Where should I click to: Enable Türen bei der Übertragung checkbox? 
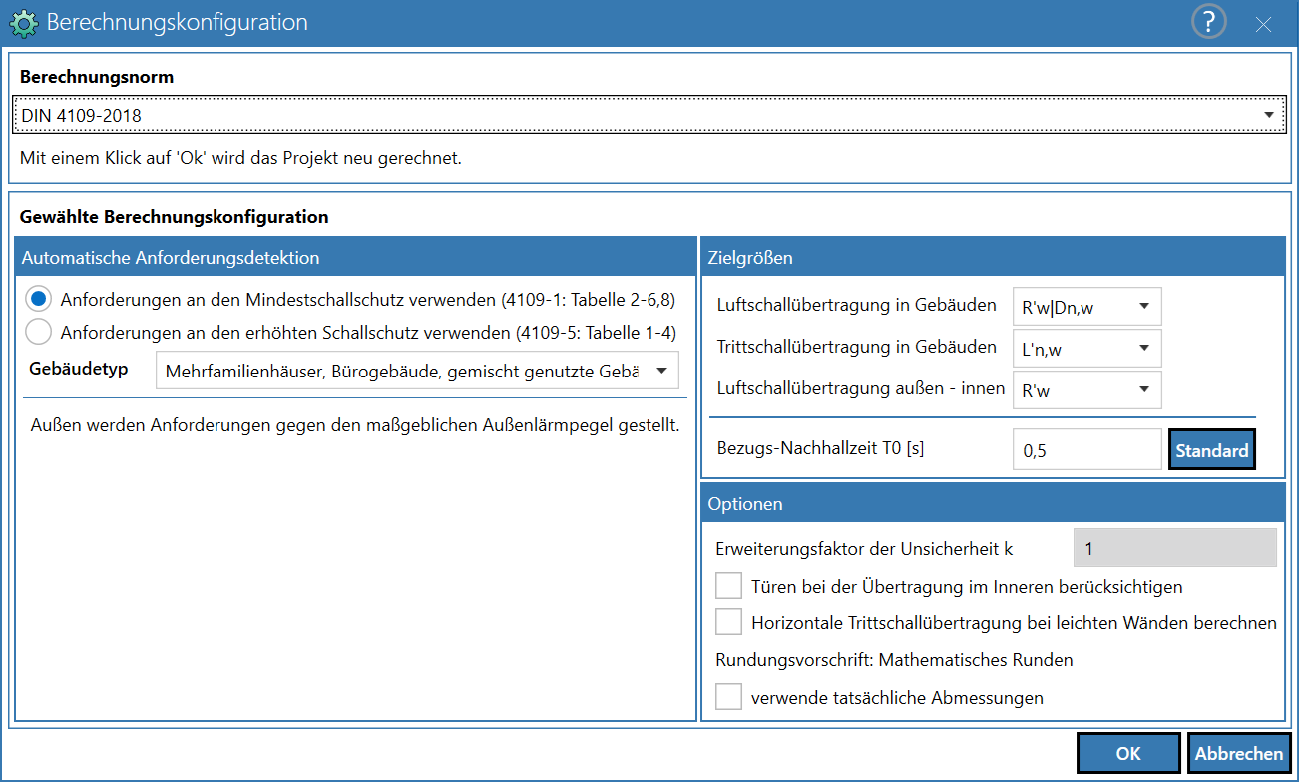[x=728, y=586]
